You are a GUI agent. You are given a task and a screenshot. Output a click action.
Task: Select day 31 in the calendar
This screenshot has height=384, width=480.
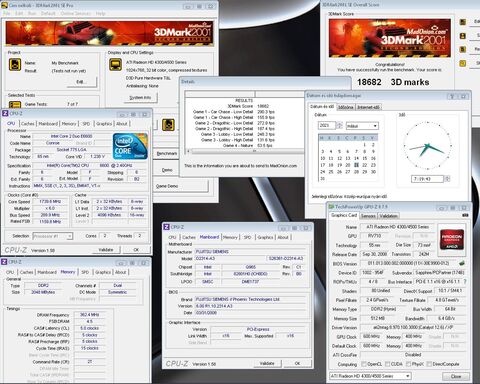coord(322,179)
